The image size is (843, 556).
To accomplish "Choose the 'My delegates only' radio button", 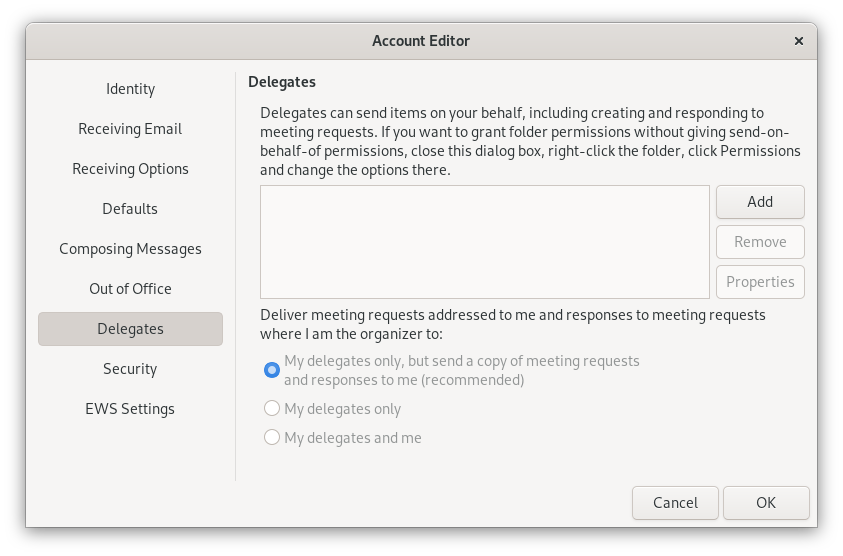I will coord(272,409).
